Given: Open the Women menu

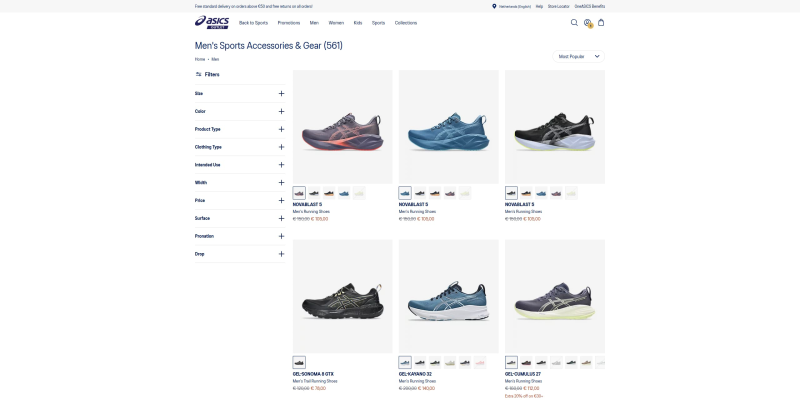Looking at the screenshot, I should click(336, 23).
